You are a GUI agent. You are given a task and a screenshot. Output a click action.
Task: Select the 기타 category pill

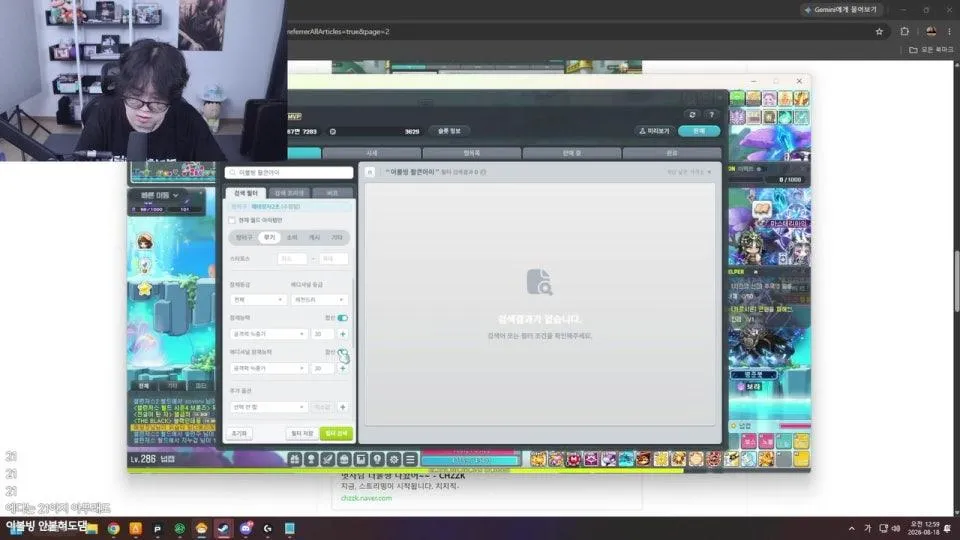337,238
